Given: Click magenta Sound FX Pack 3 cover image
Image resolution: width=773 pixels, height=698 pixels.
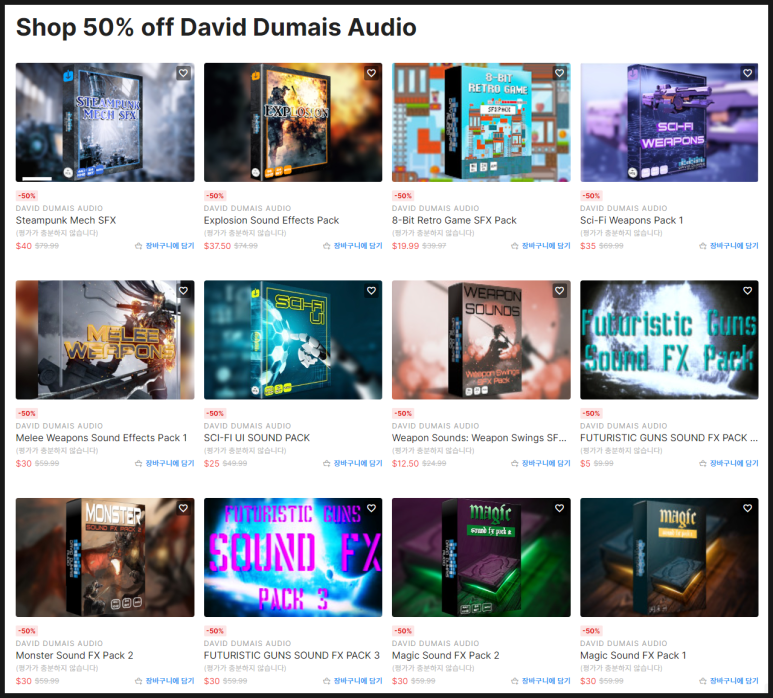Looking at the screenshot, I should [293, 557].
